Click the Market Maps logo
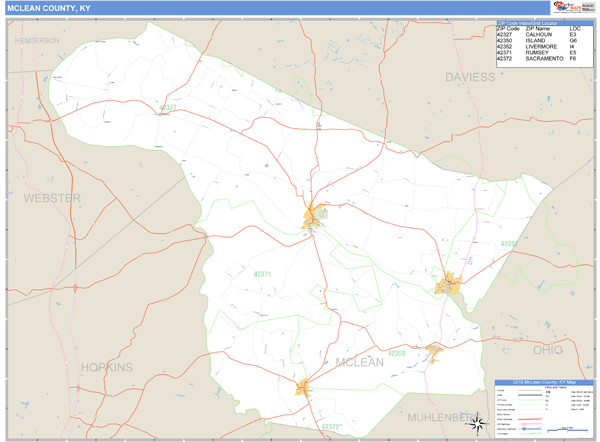 click(x=568, y=7)
